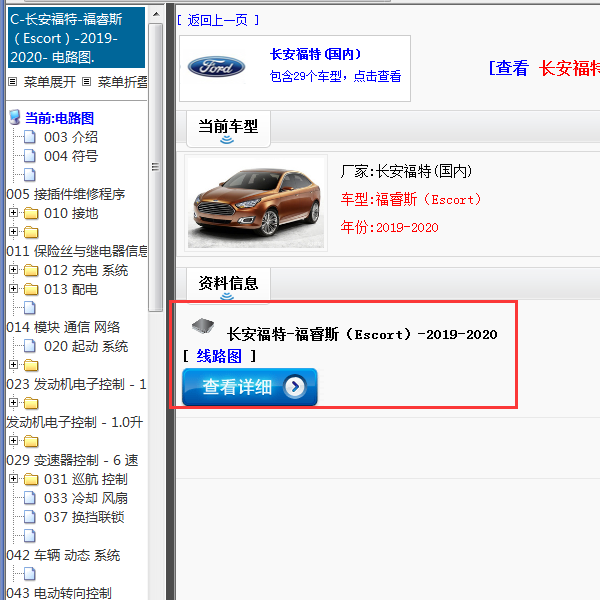Open 005 接插件维修程序 item
The height and width of the screenshot is (600, 600).
(x=66, y=194)
